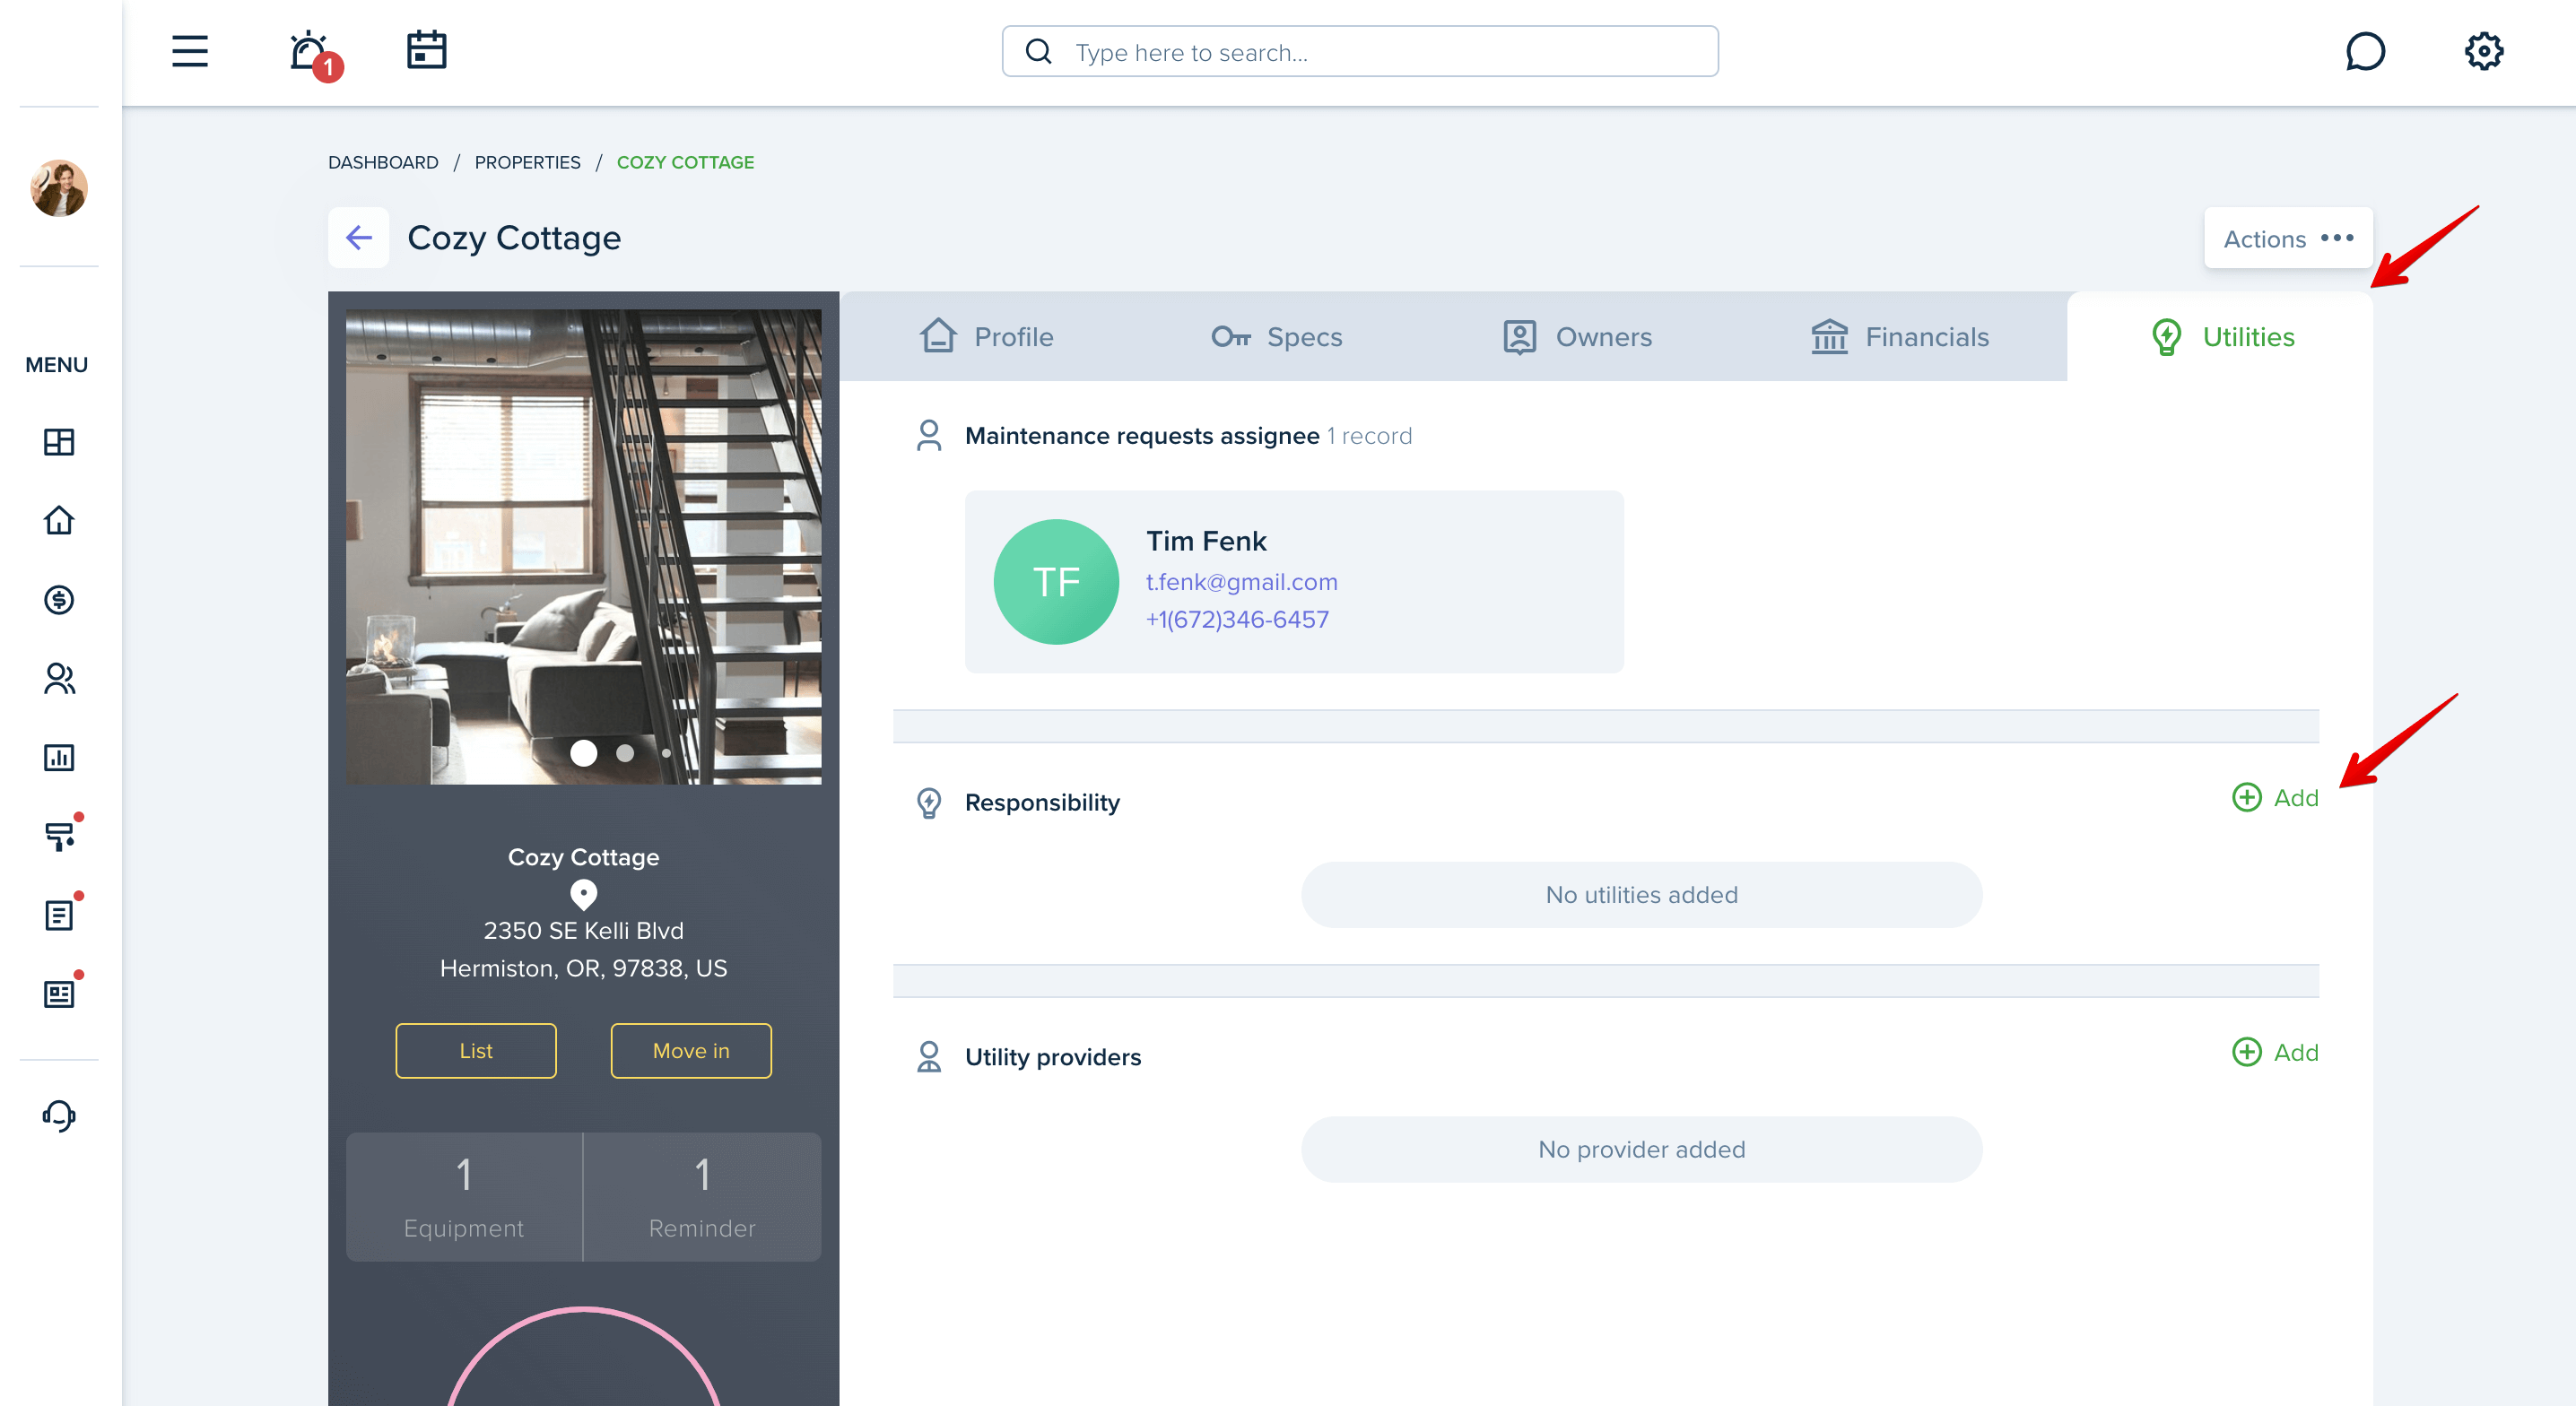Focus the search input field
Image resolution: width=2576 pixels, height=1406 pixels.
1360,51
